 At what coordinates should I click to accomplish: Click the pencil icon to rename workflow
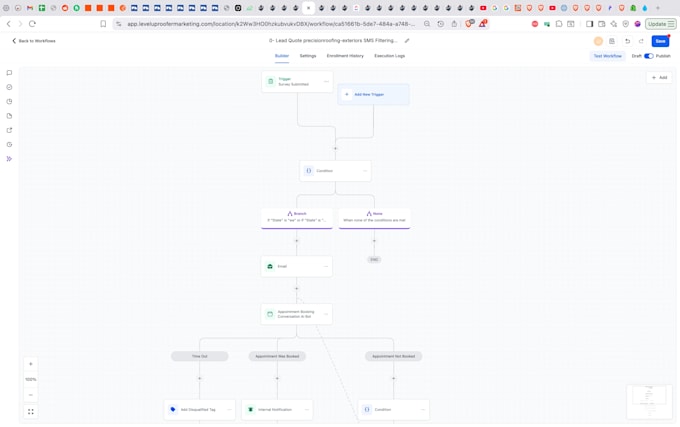tap(407, 41)
